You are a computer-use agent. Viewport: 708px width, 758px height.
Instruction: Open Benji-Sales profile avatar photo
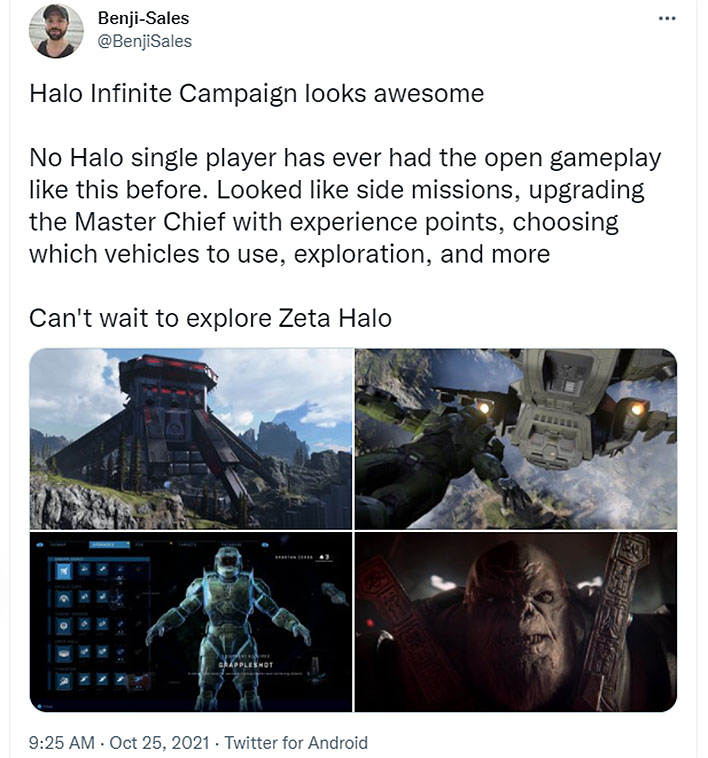(56, 31)
